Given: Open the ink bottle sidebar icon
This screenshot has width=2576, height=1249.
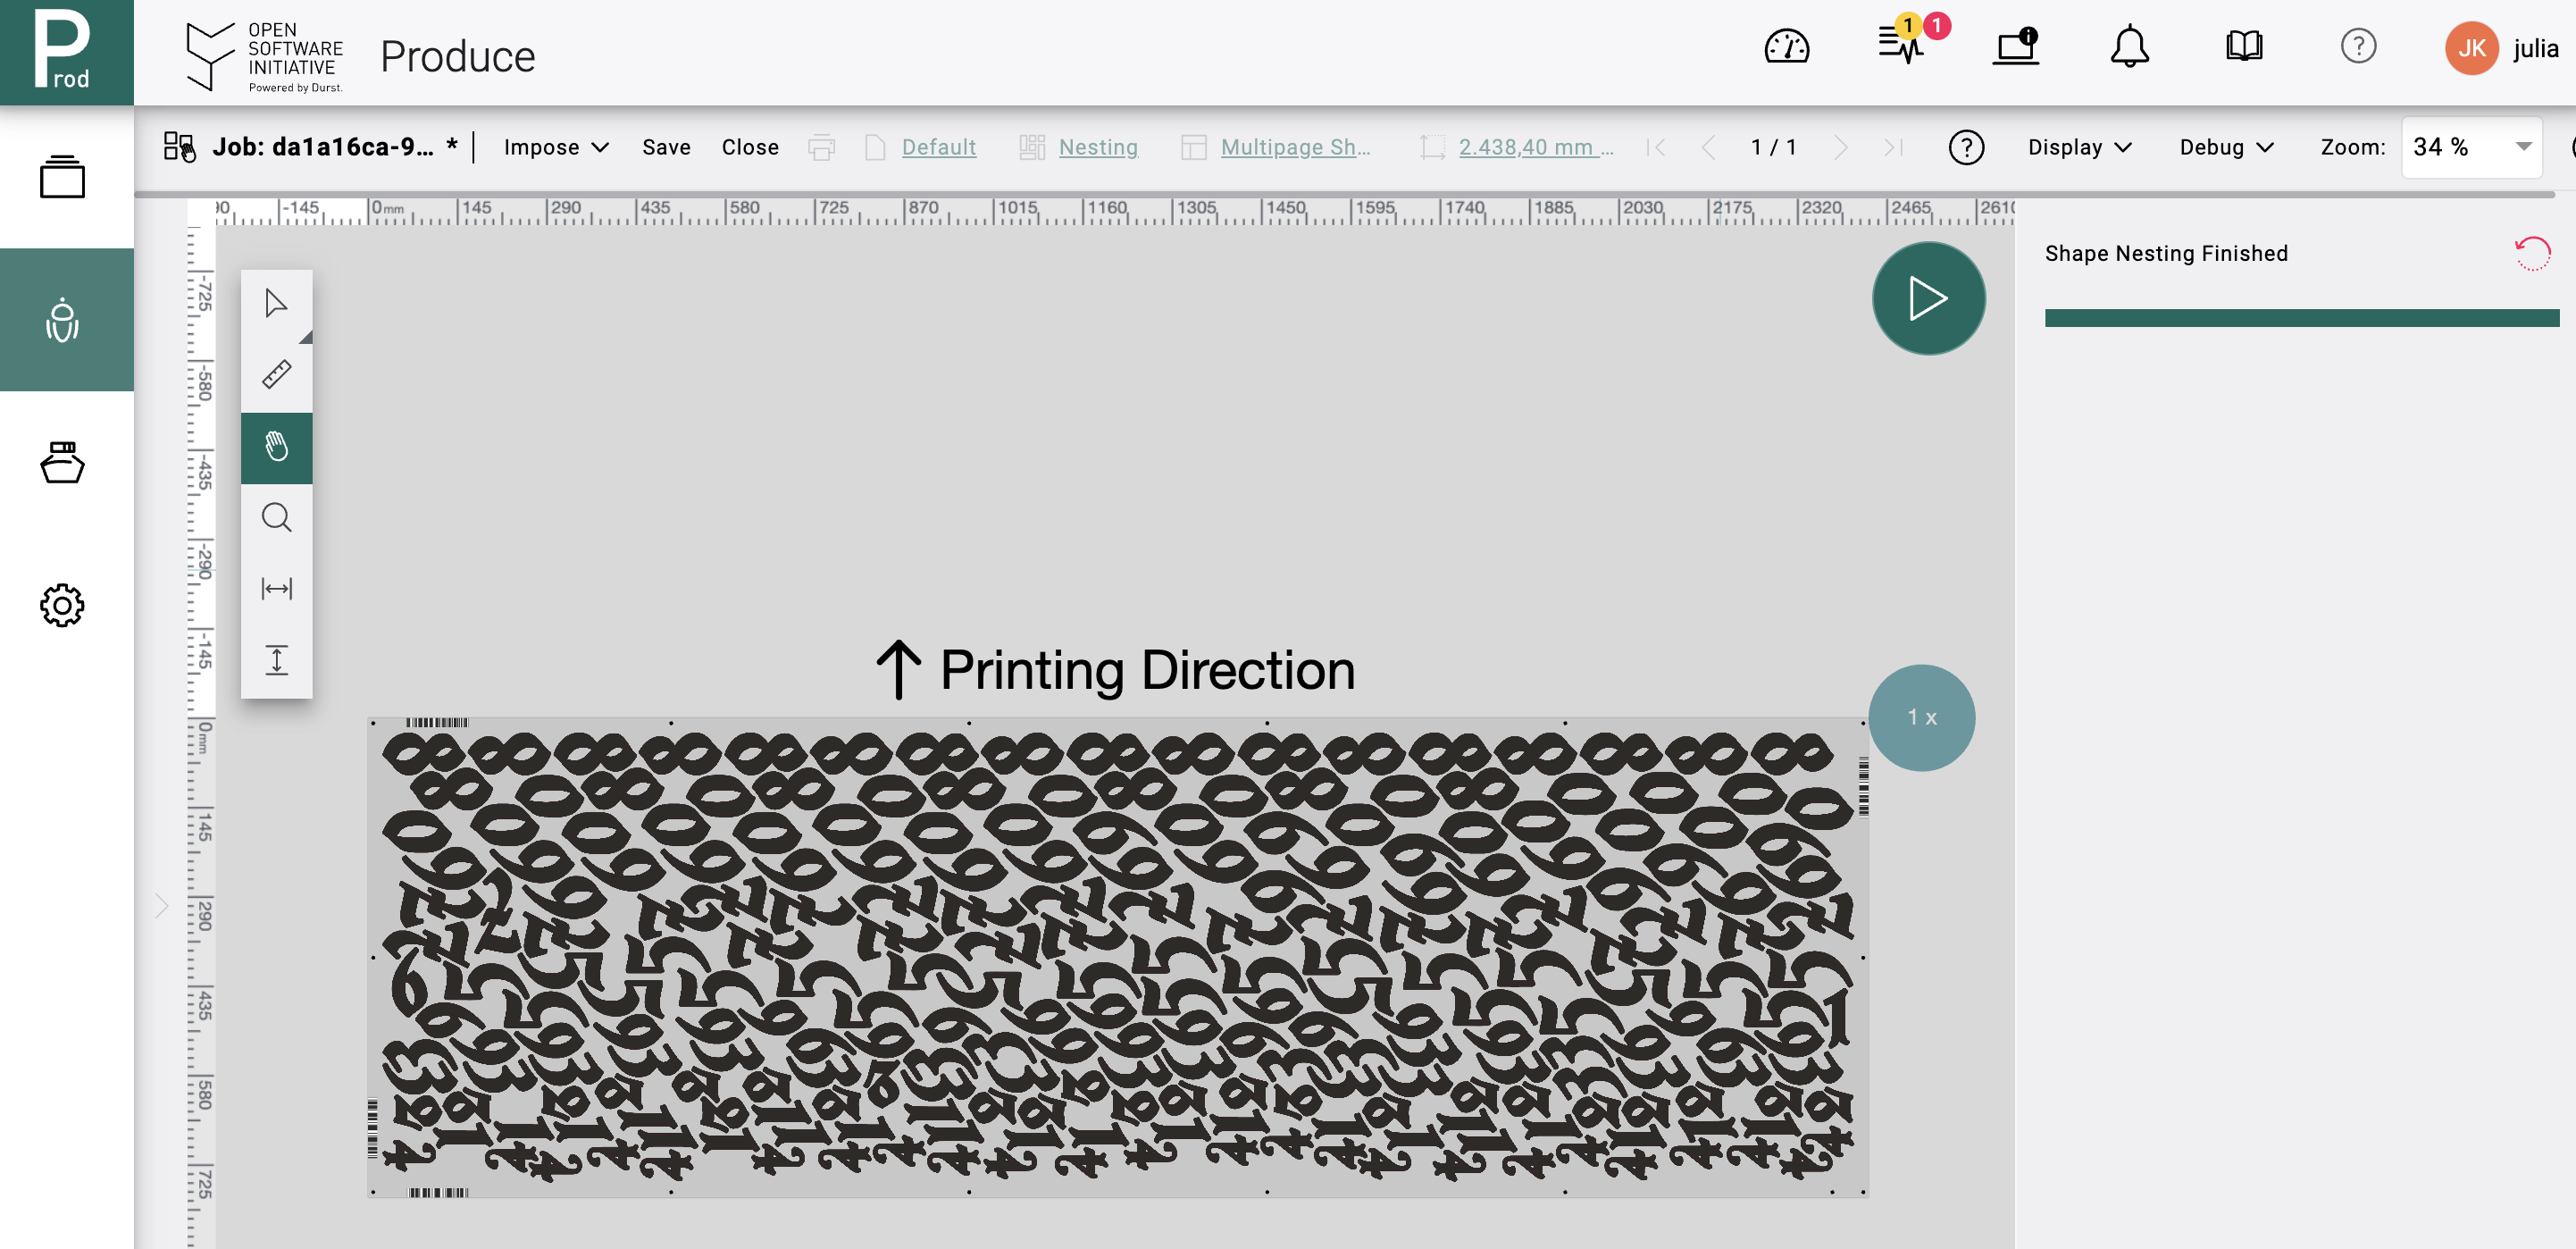Looking at the screenshot, I should tap(62, 463).
